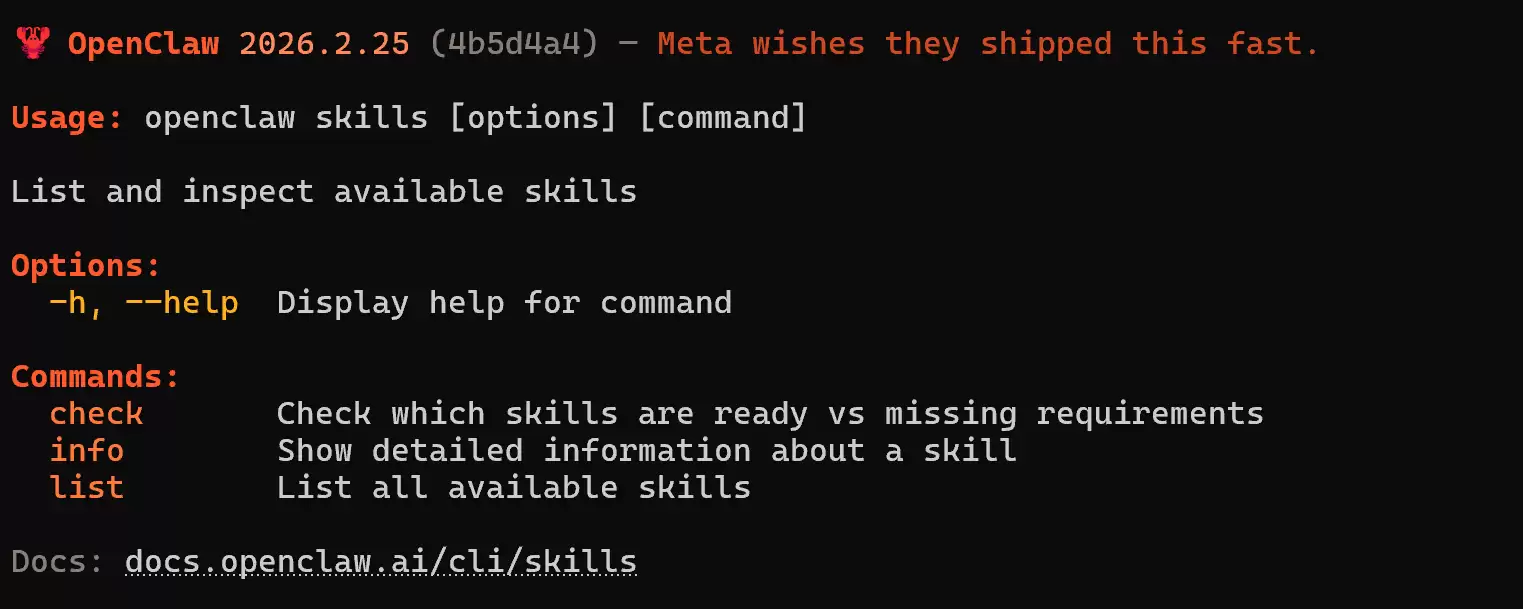Click the '--help' option flag
Image resolution: width=1523 pixels, height=609 pixels.
coord(182,302)
